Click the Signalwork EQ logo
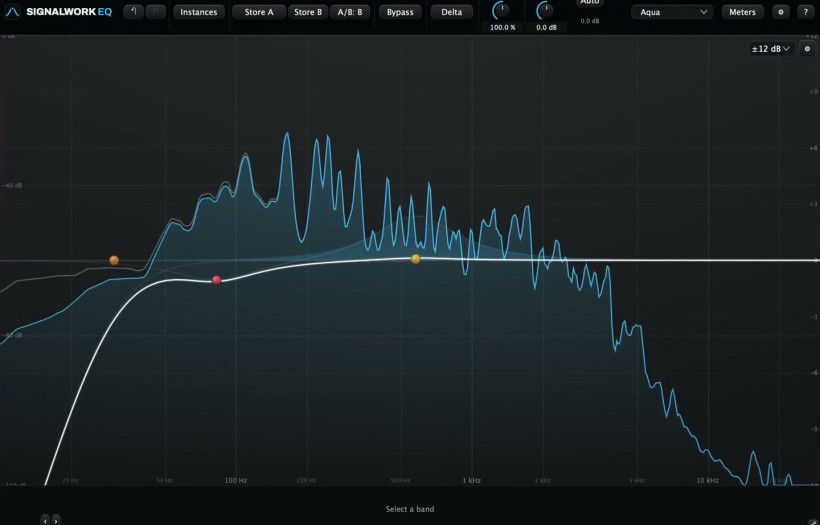820x525 pixels. pyautogui.click(x=59, y=12)
